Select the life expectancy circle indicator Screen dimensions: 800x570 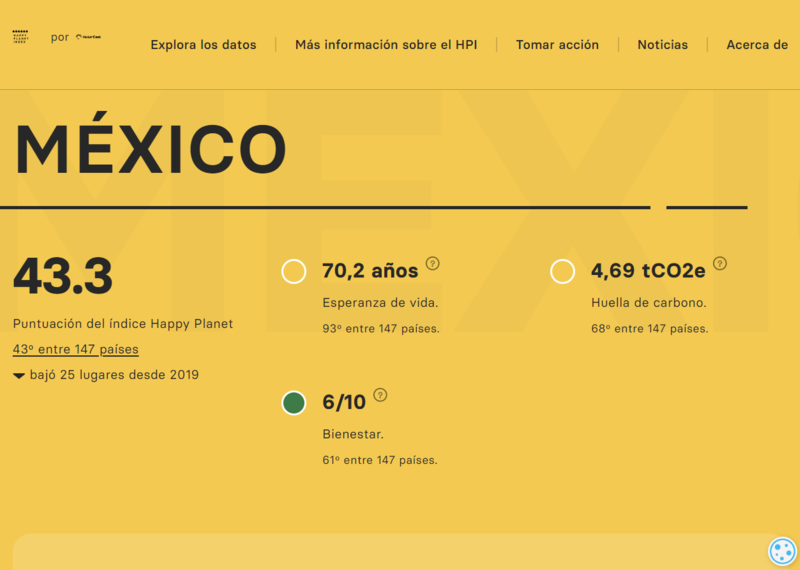coord(294,271)
